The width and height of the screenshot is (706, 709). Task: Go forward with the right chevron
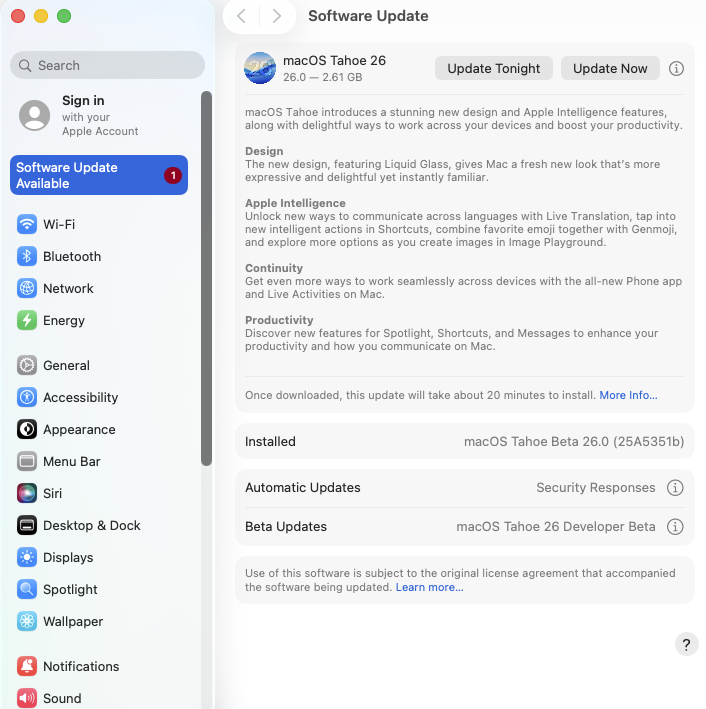tap(277, 16)
